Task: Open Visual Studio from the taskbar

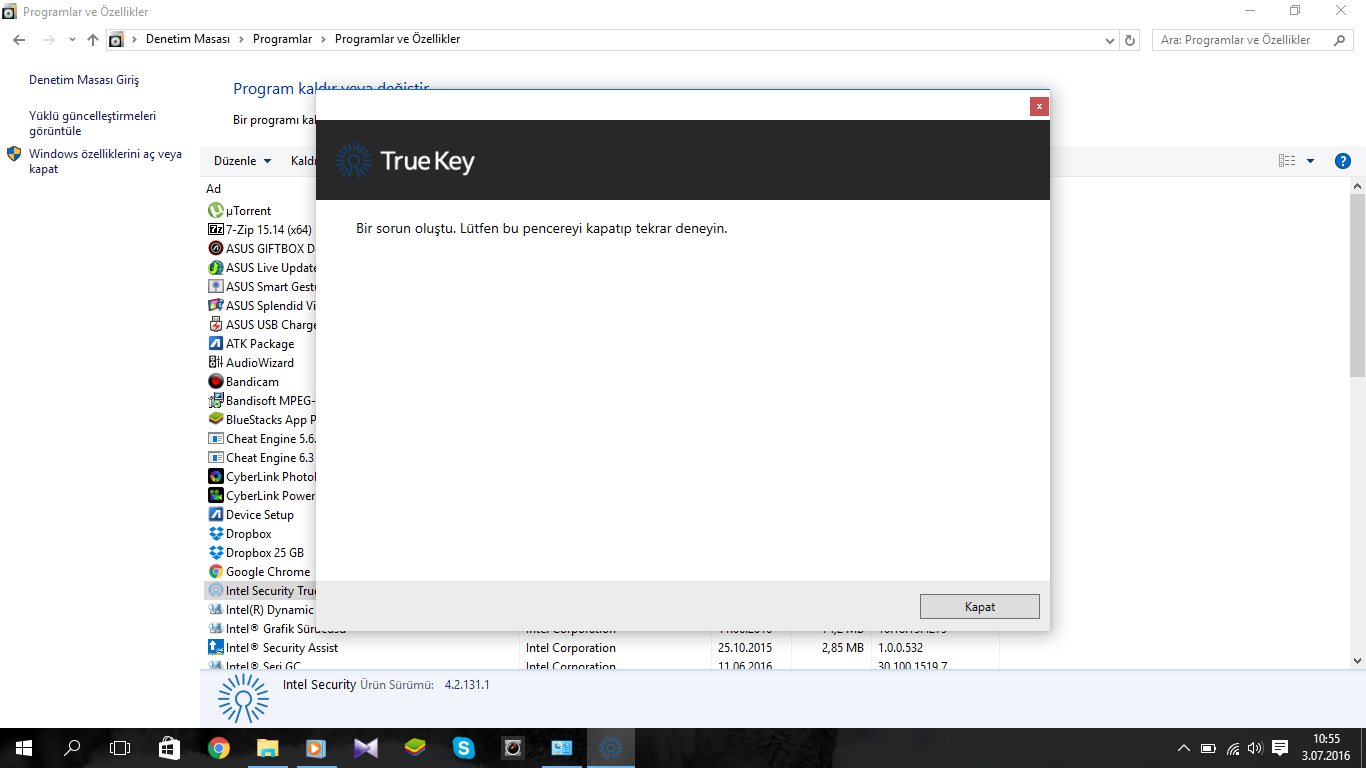Action: [x=365, y=747]
